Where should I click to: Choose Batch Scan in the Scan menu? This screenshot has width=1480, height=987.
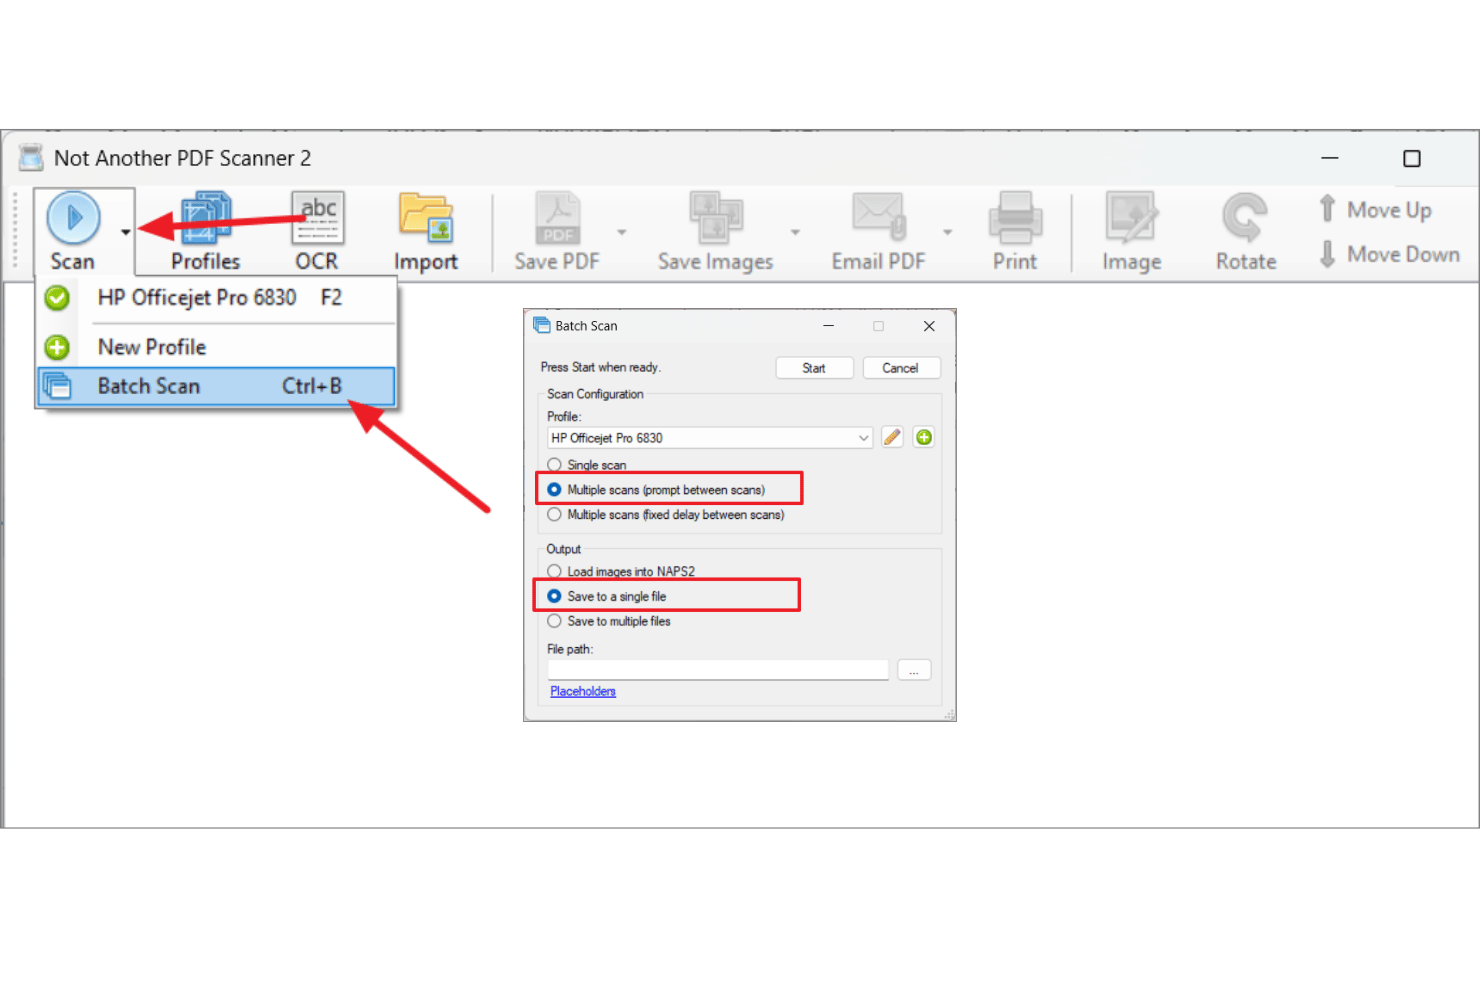tap(216, 386)
